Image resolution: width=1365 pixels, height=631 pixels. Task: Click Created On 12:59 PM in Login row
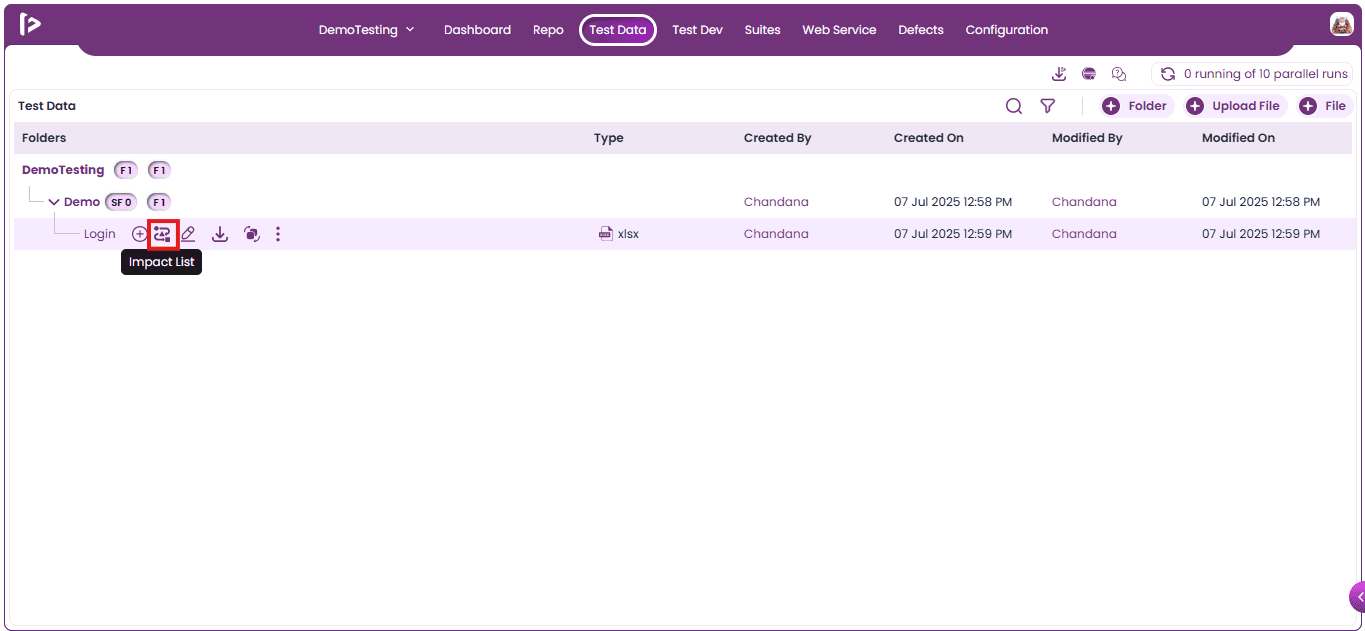tap(953, 234)
